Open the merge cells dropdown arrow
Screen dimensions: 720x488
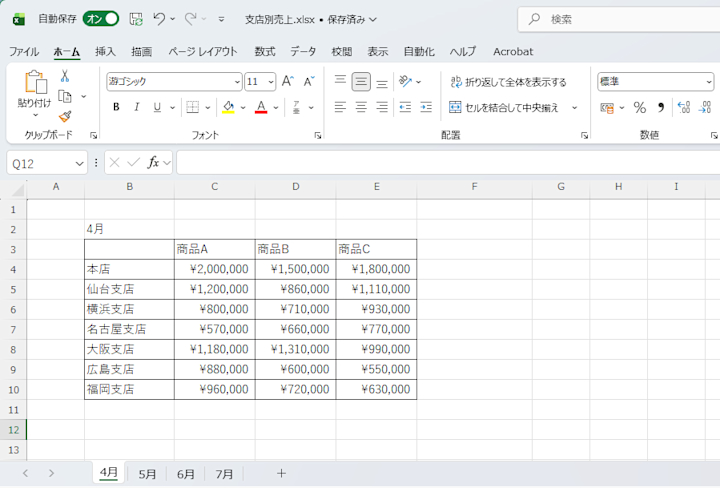pos(574,108)
